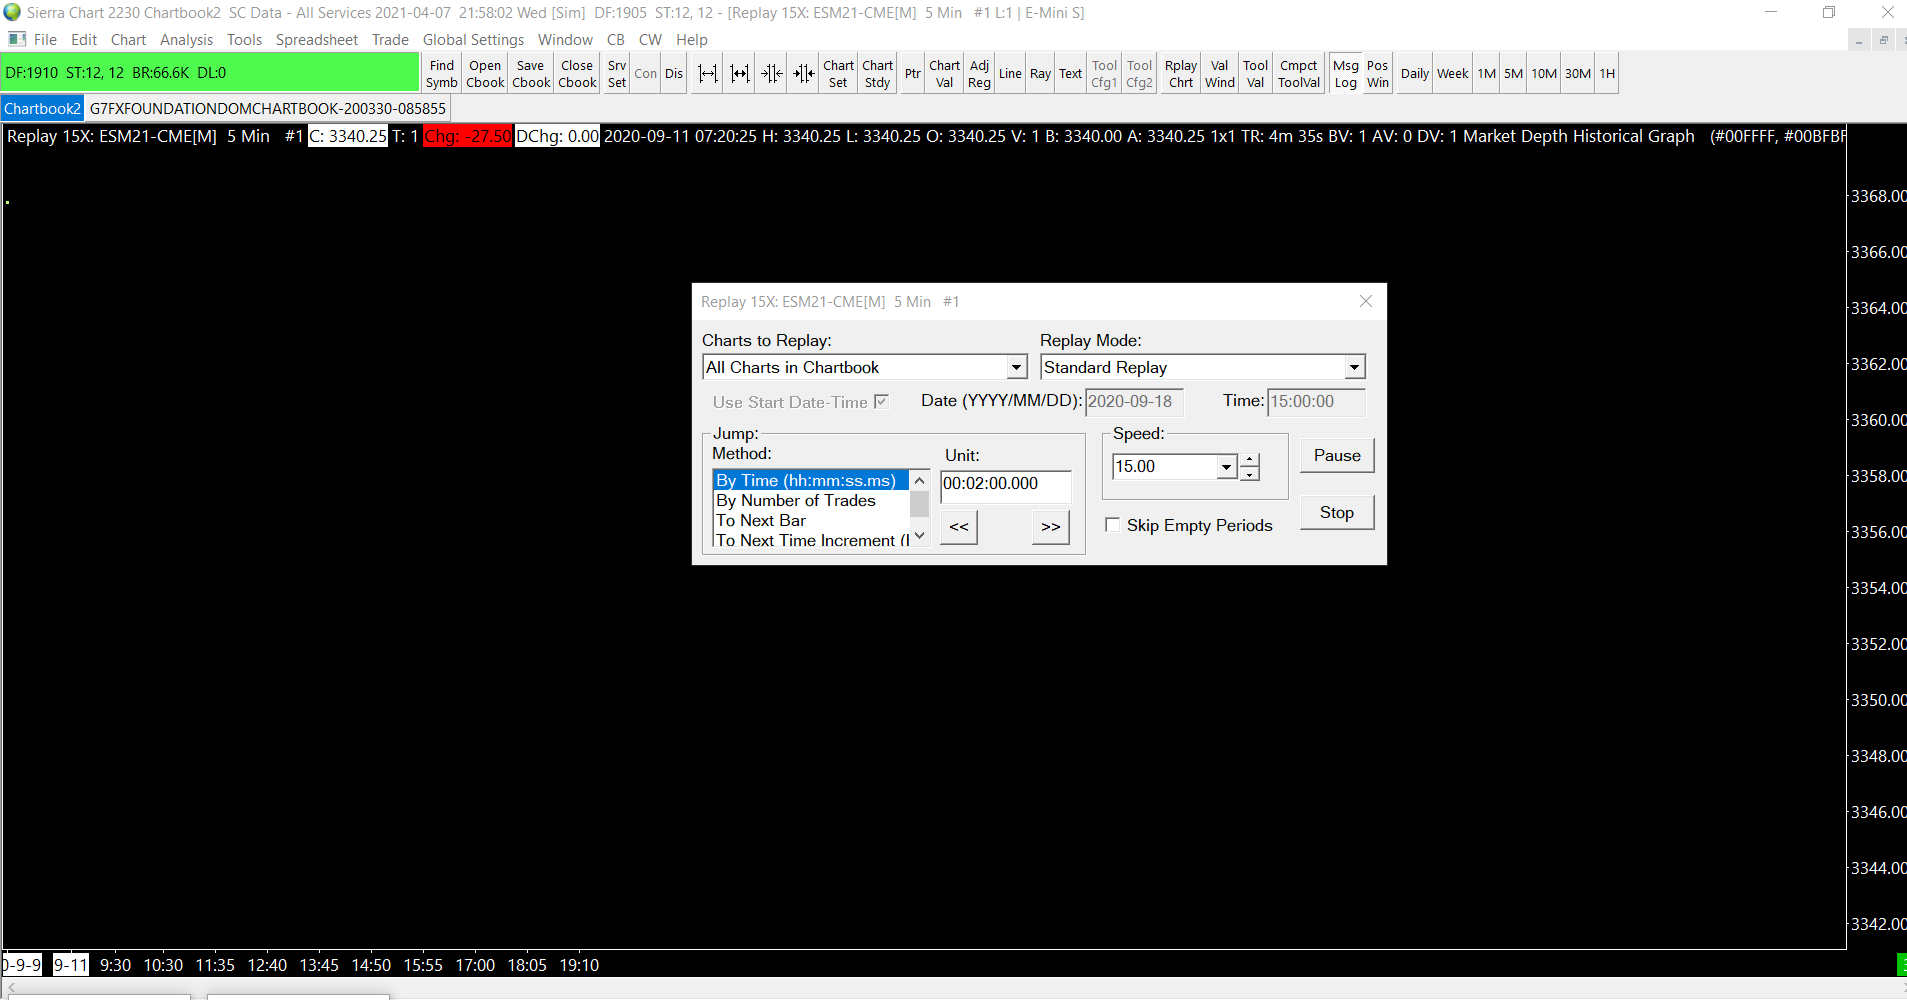The image size is (1907, 1000).
Task: Open the Analysis menu
Action: [186, 40]
